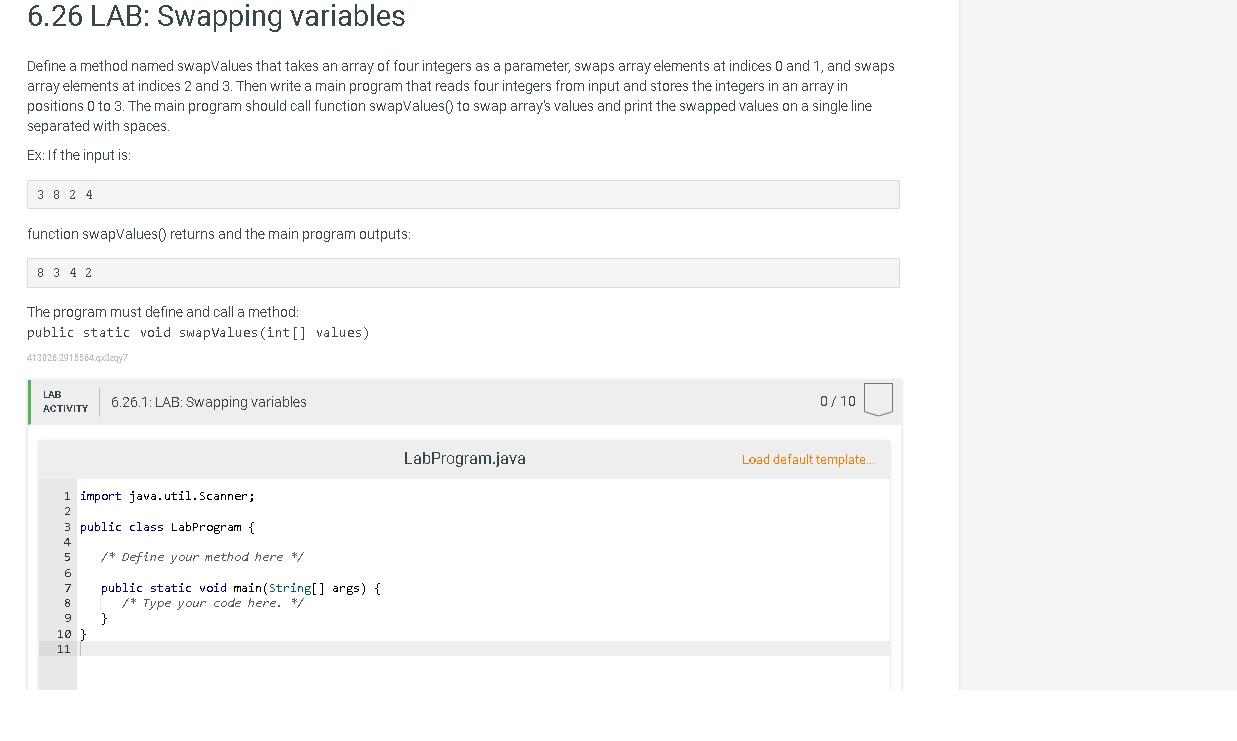
Task: Click the 'Define your method here' comment
Action: (x=202, y=557)
